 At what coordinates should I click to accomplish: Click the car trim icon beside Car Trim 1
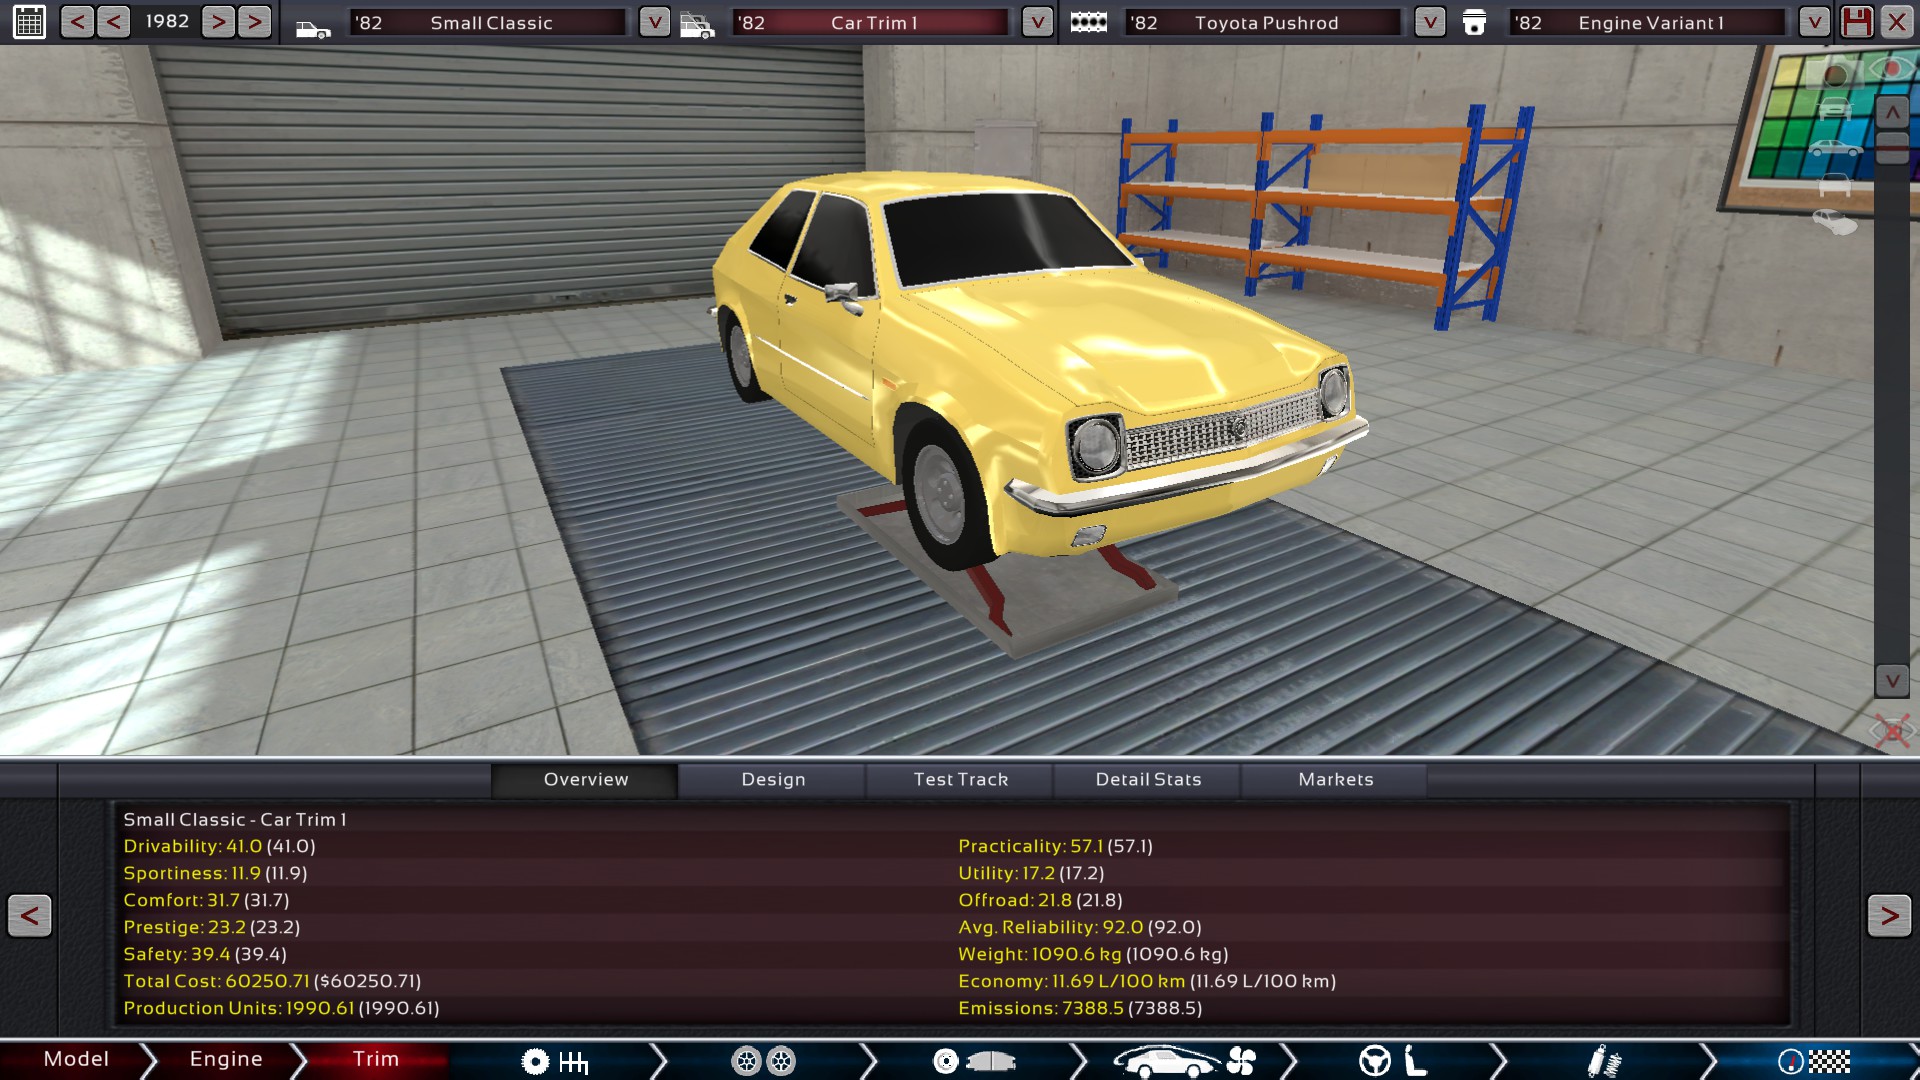pos(697,25)
